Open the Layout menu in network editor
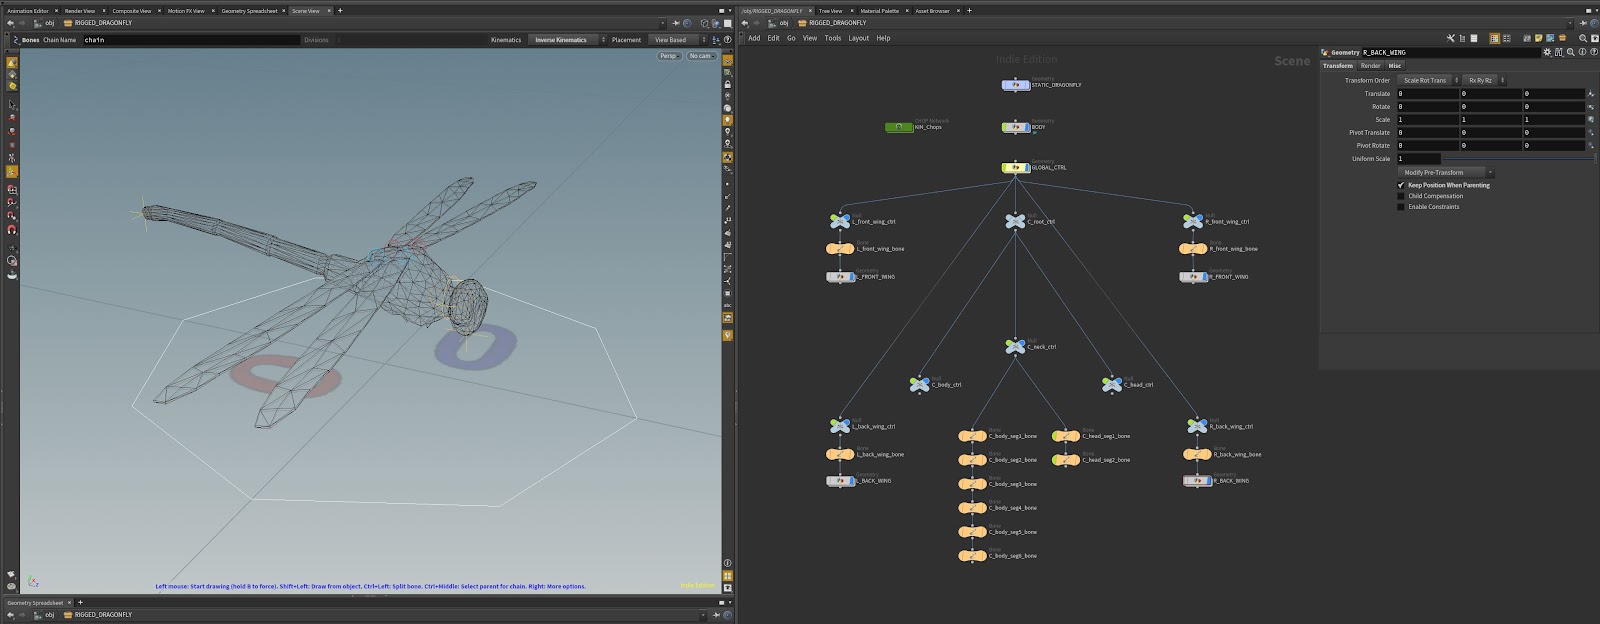This screenshot has height=624, width=1600. [858, 38]
